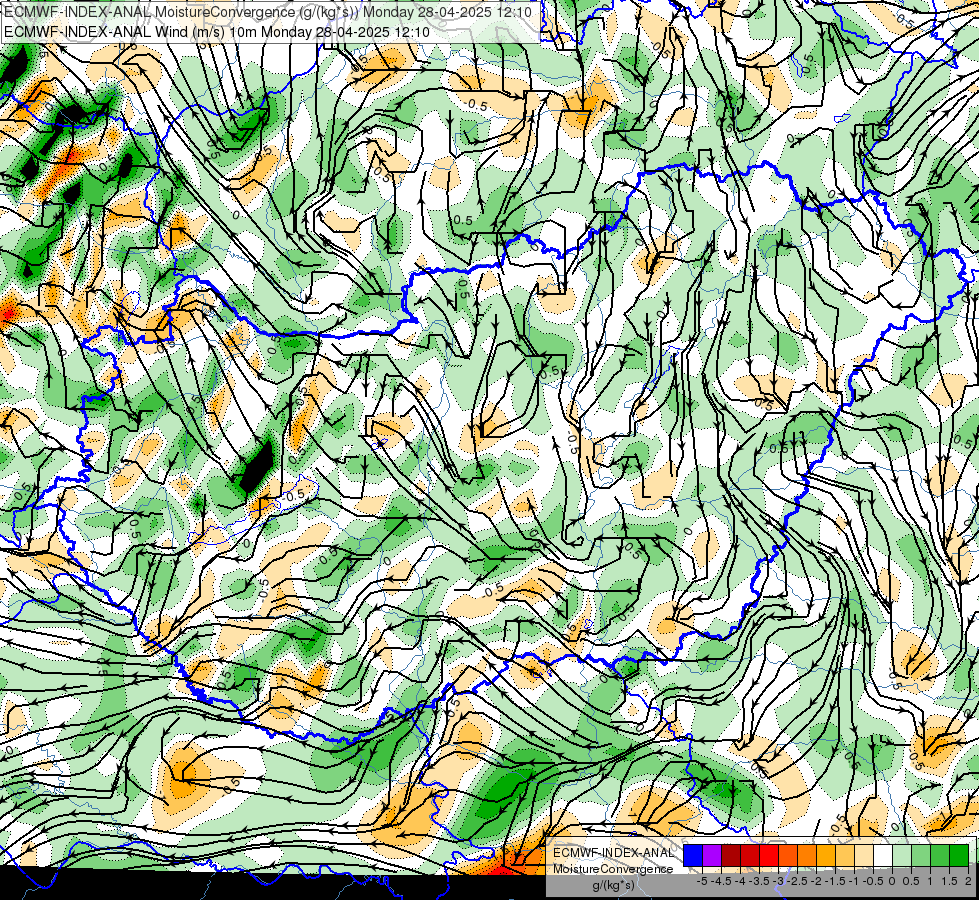Click the 1.5 legend tick label
The width and height of the screenshot is (979, 900).
coord(948,881)
